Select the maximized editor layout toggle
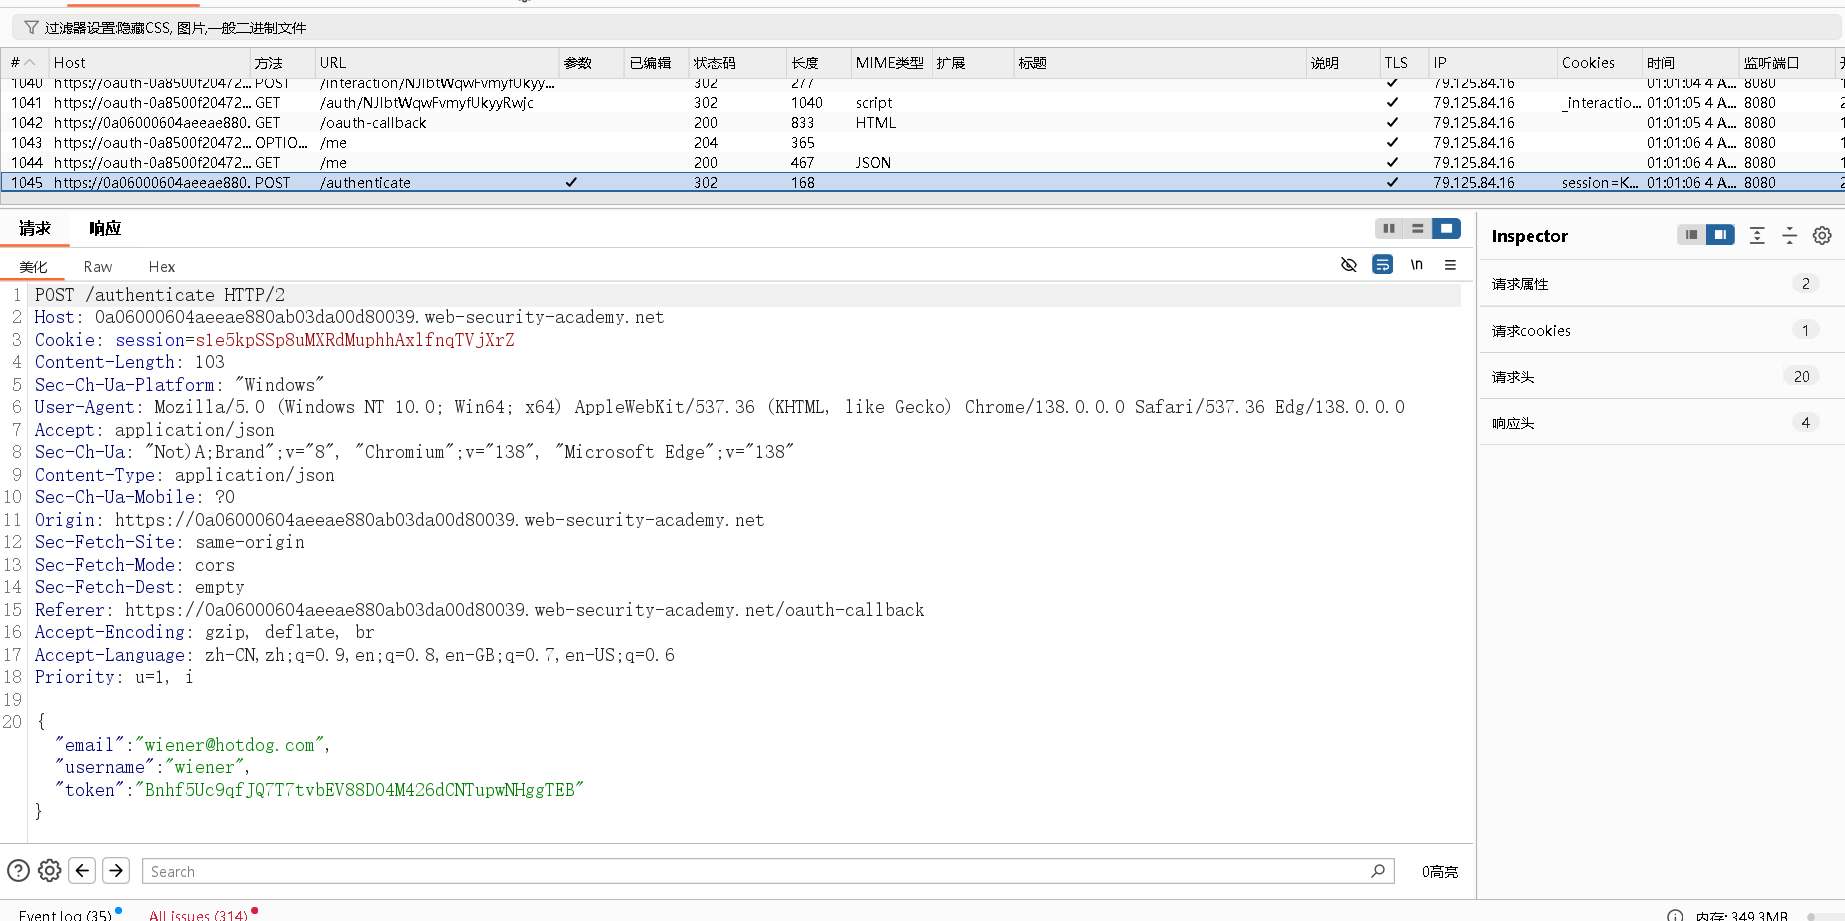The height and width of the screenshot is (921, 1845). tap(1446, 228)
